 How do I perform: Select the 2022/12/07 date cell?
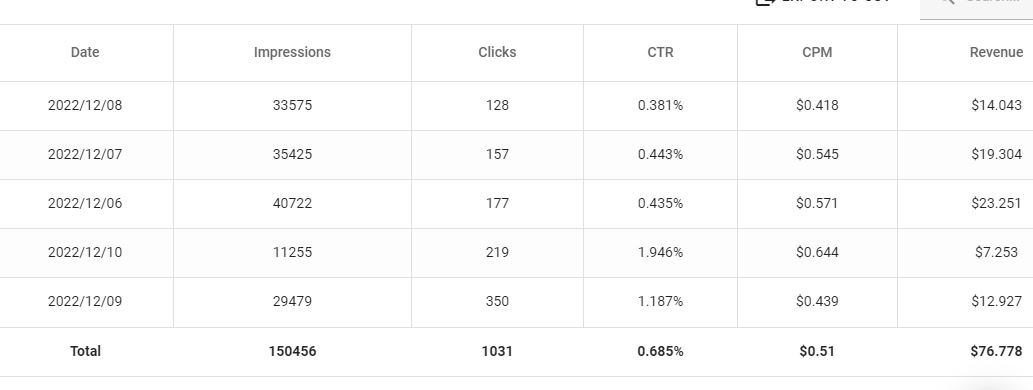point(85,154)
